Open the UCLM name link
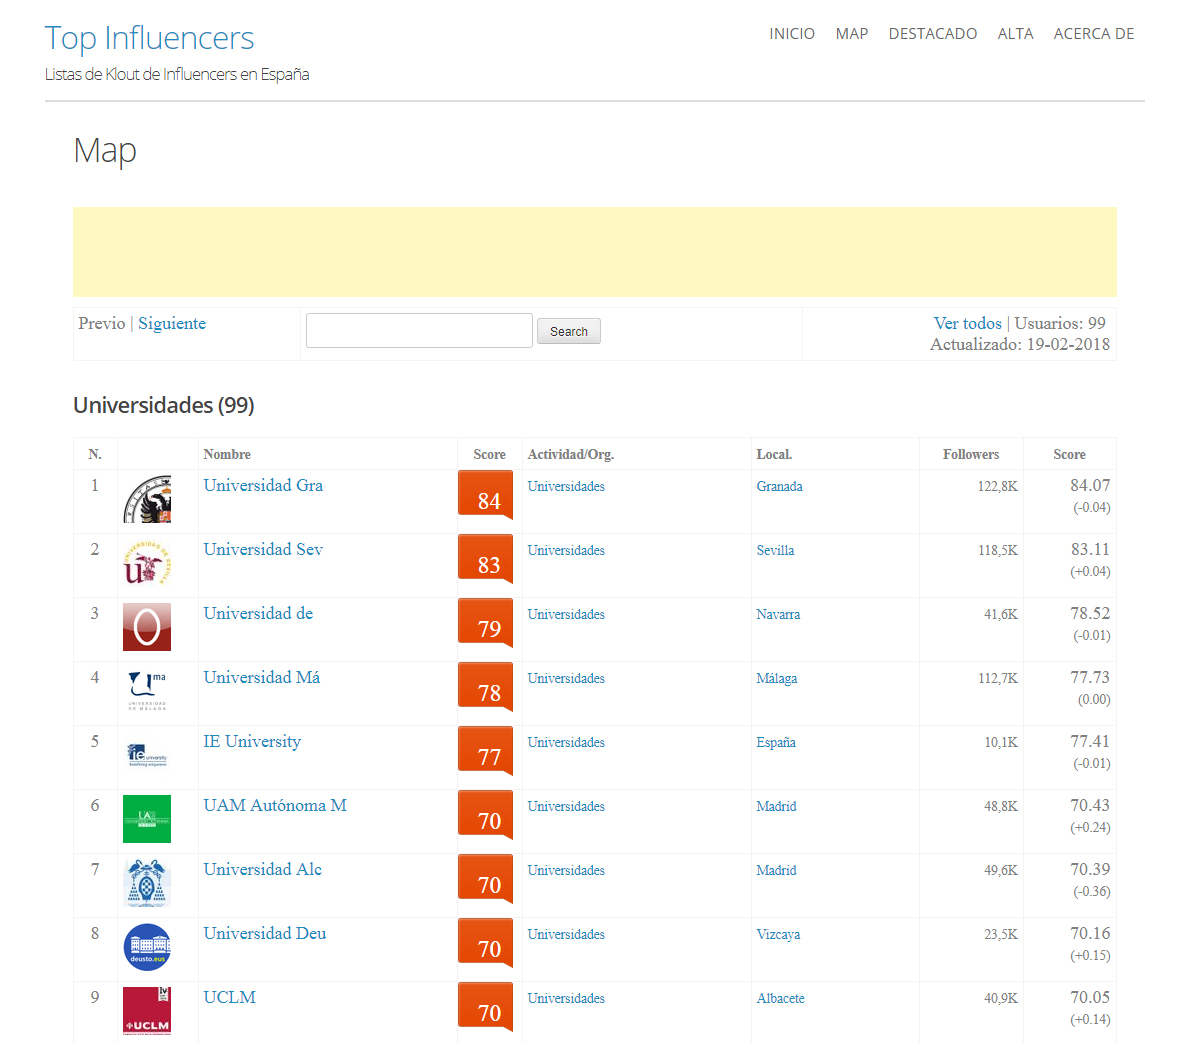 click(230, 997)
